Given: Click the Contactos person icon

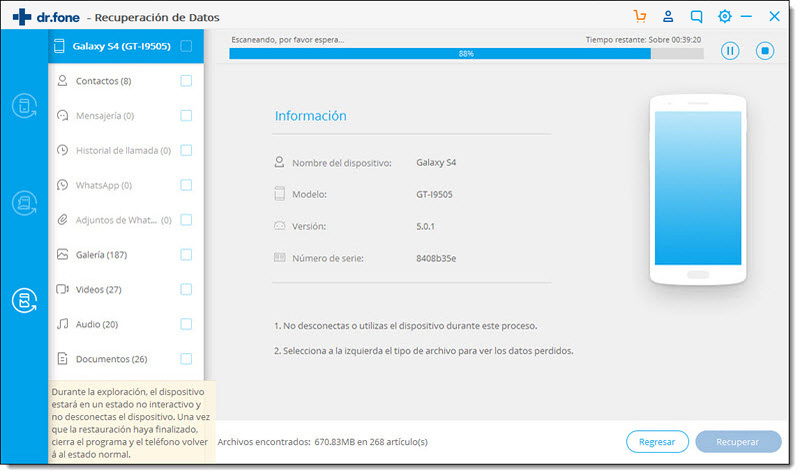Looking at the screenshot, I should pyautogui.click(x=62, y=81).
